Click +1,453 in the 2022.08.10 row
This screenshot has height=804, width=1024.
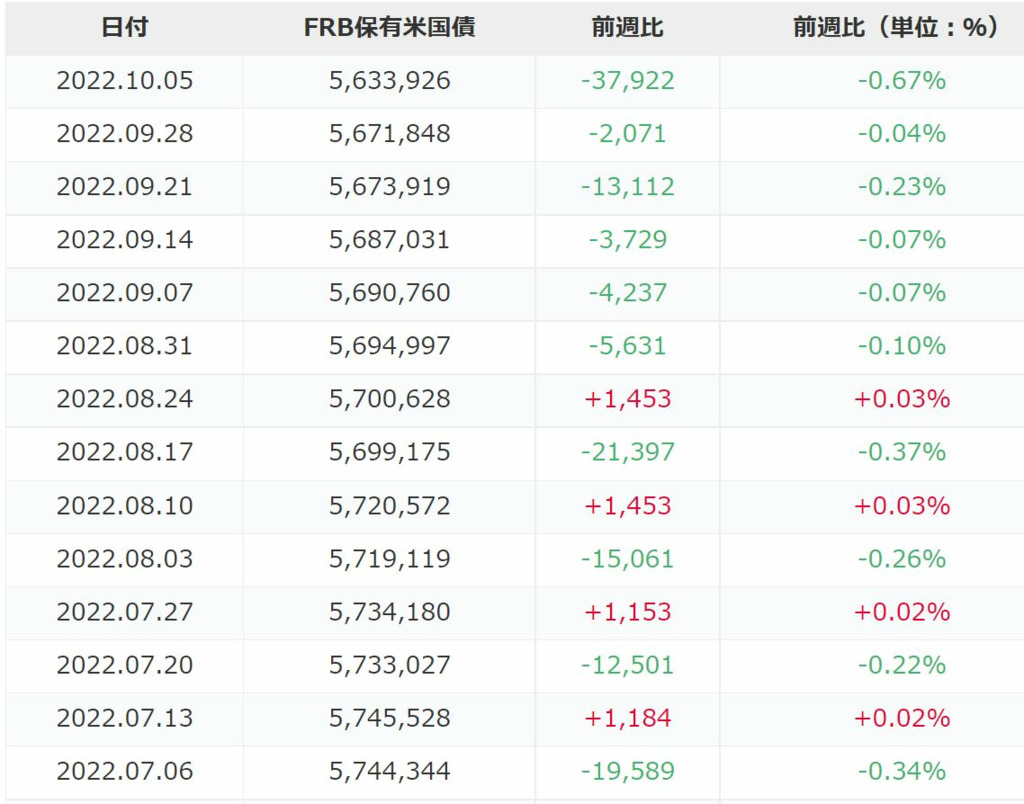627,506
